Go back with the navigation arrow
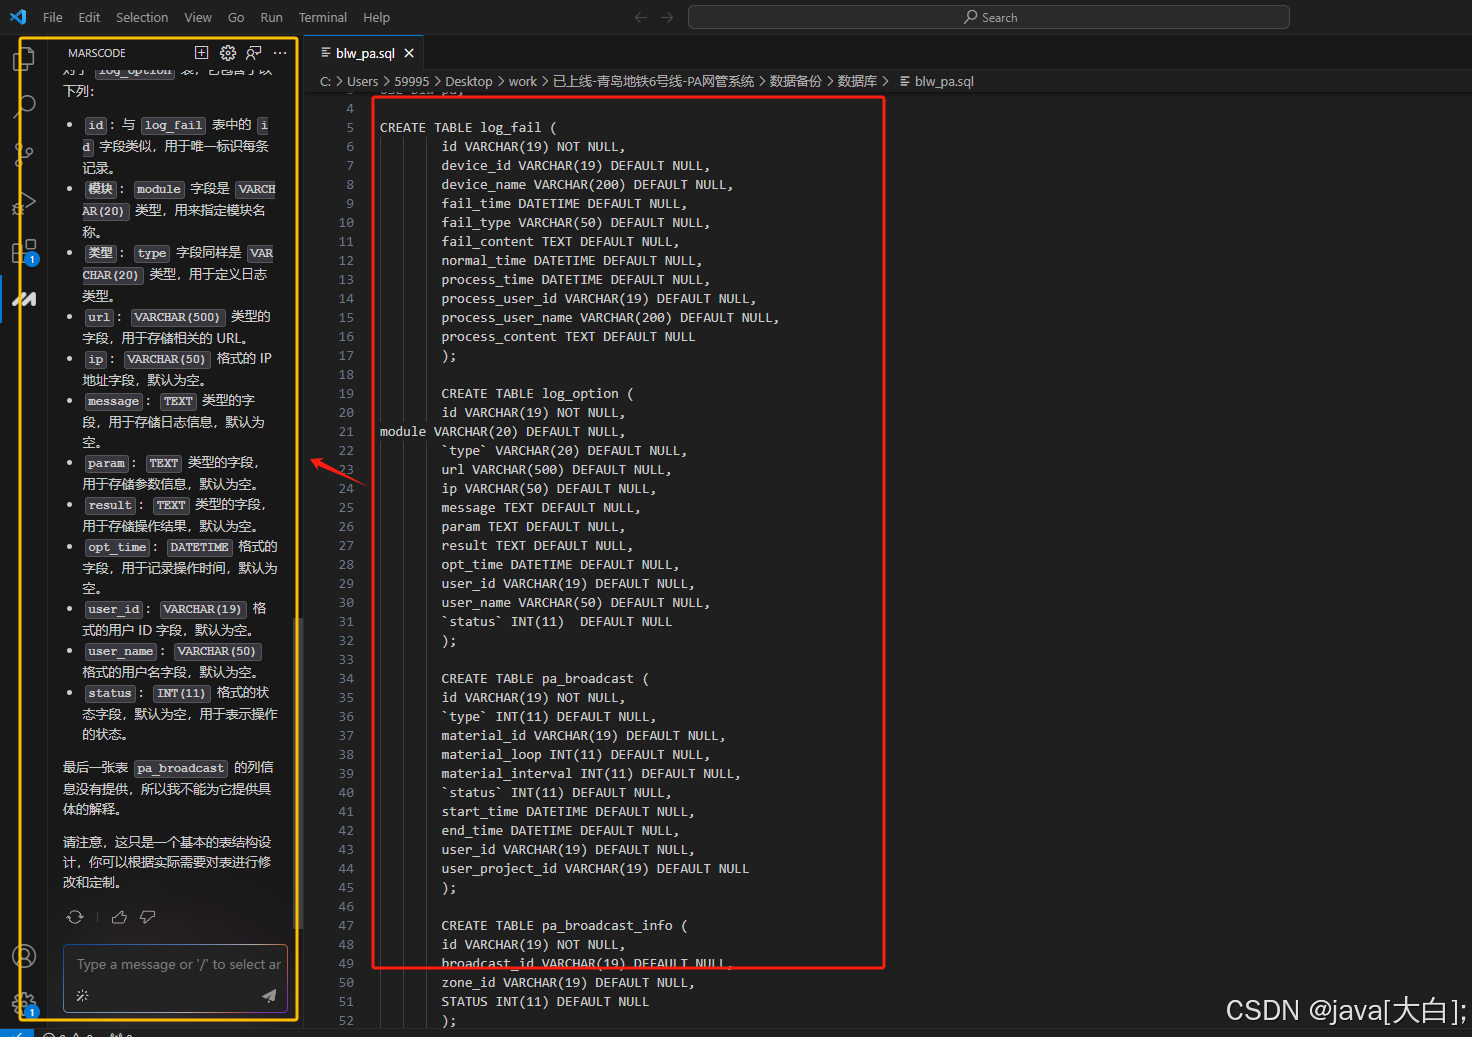Viewport: 1472px width, 1037px height. point(641,17)
